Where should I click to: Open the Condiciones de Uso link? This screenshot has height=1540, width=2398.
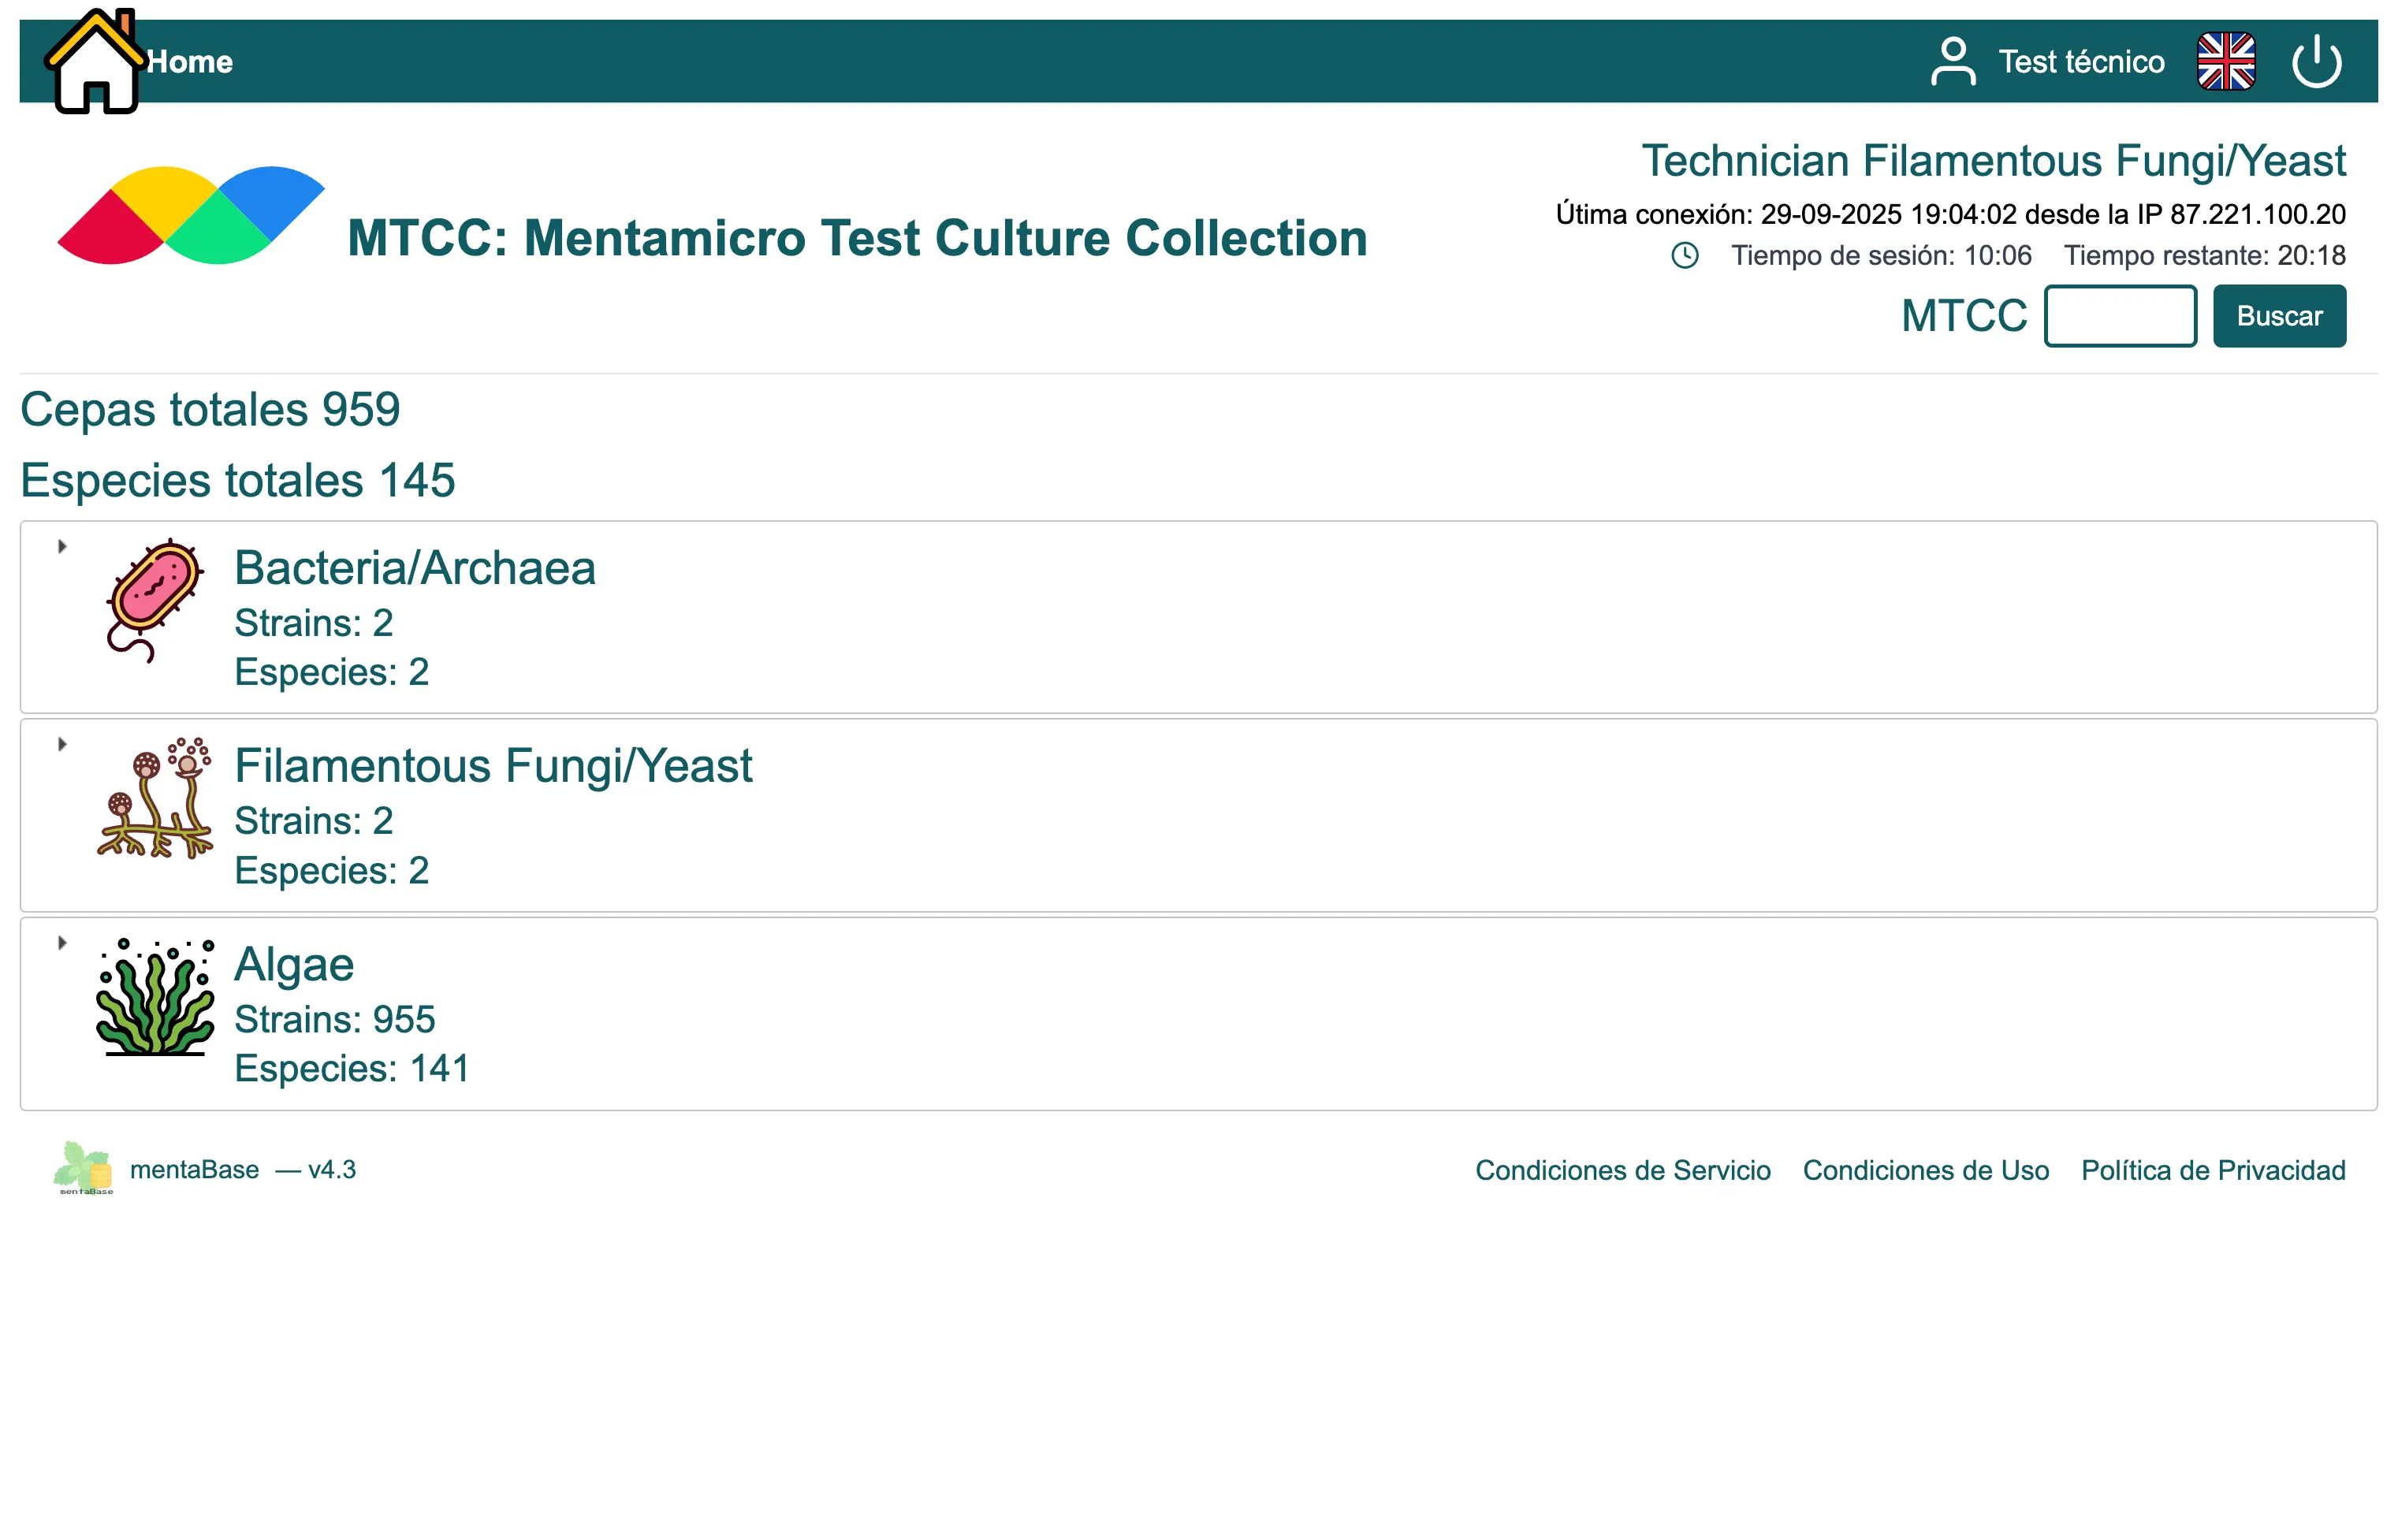coord(1925,1170)
